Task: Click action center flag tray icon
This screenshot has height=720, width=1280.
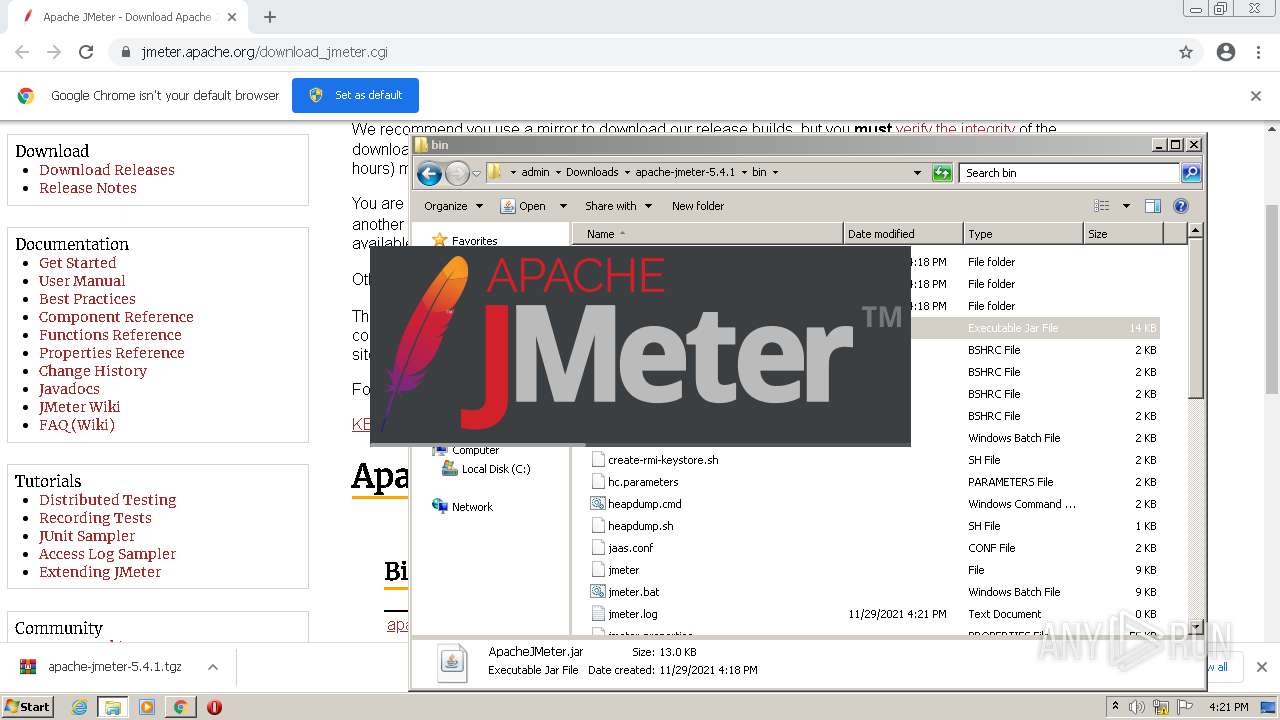Action: tap(1186, 707)
